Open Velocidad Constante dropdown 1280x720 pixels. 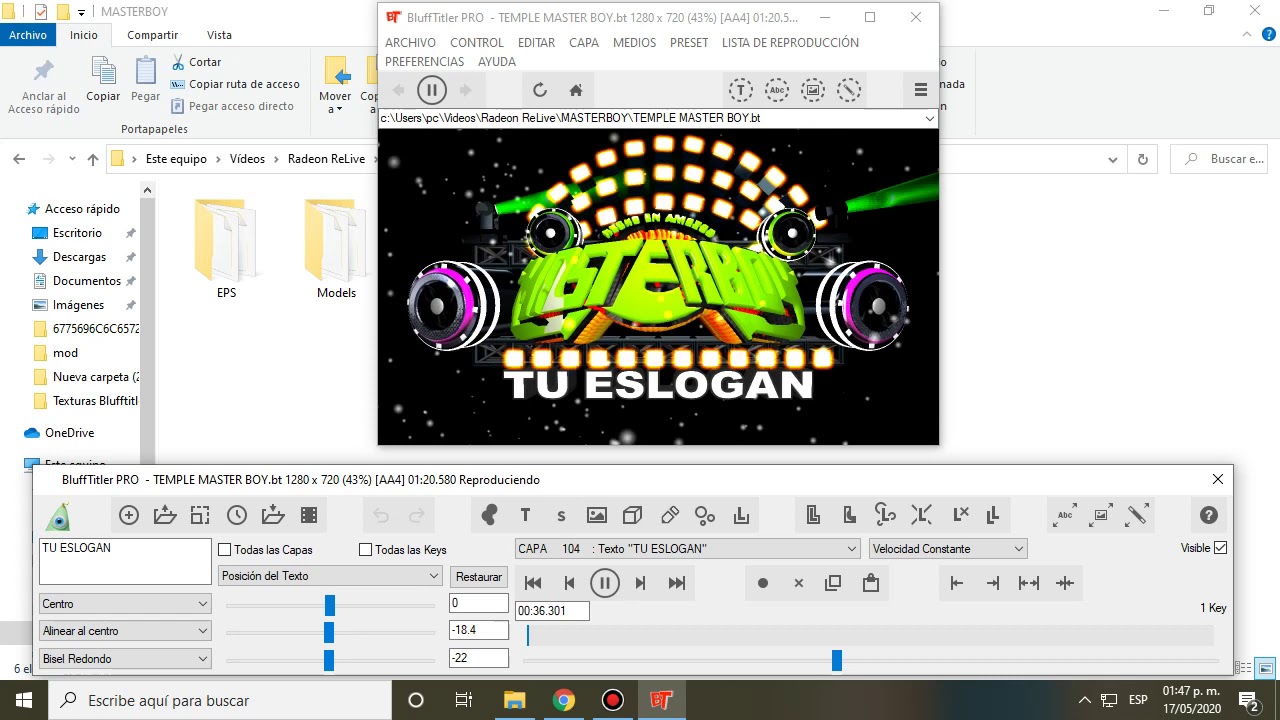click(948, 549)
